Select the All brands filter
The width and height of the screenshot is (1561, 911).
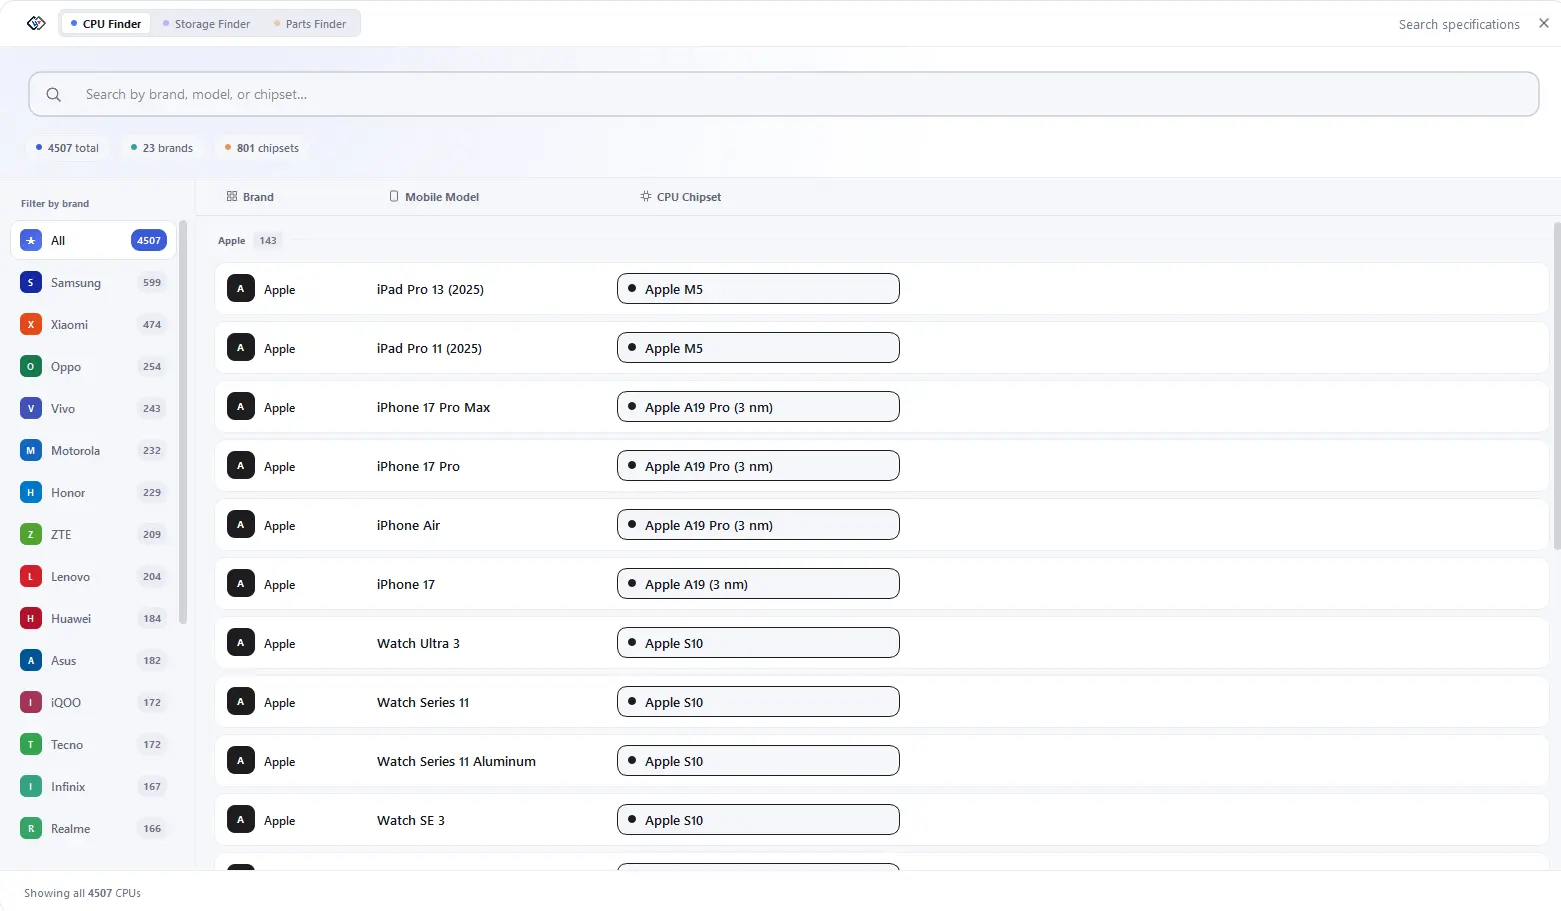[x=93, y=240]
